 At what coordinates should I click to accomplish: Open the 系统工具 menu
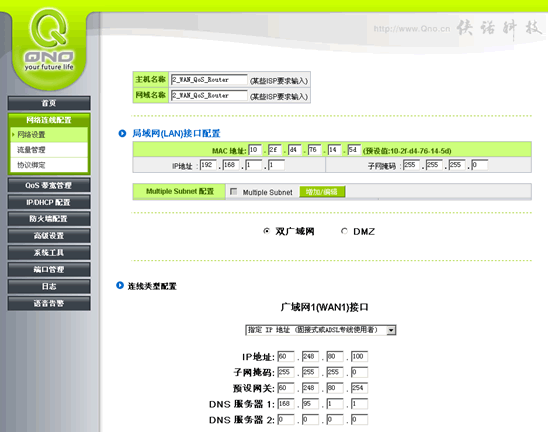pos(49,252)
